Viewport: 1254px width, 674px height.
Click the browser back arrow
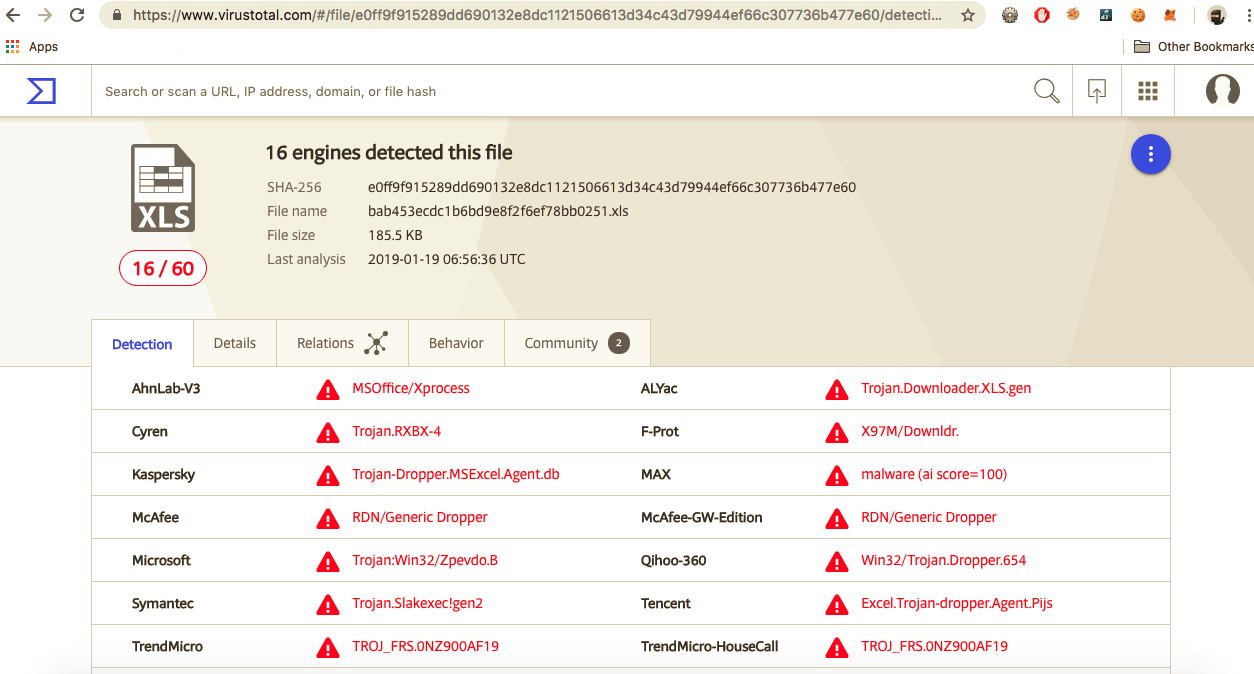point(14,15)
